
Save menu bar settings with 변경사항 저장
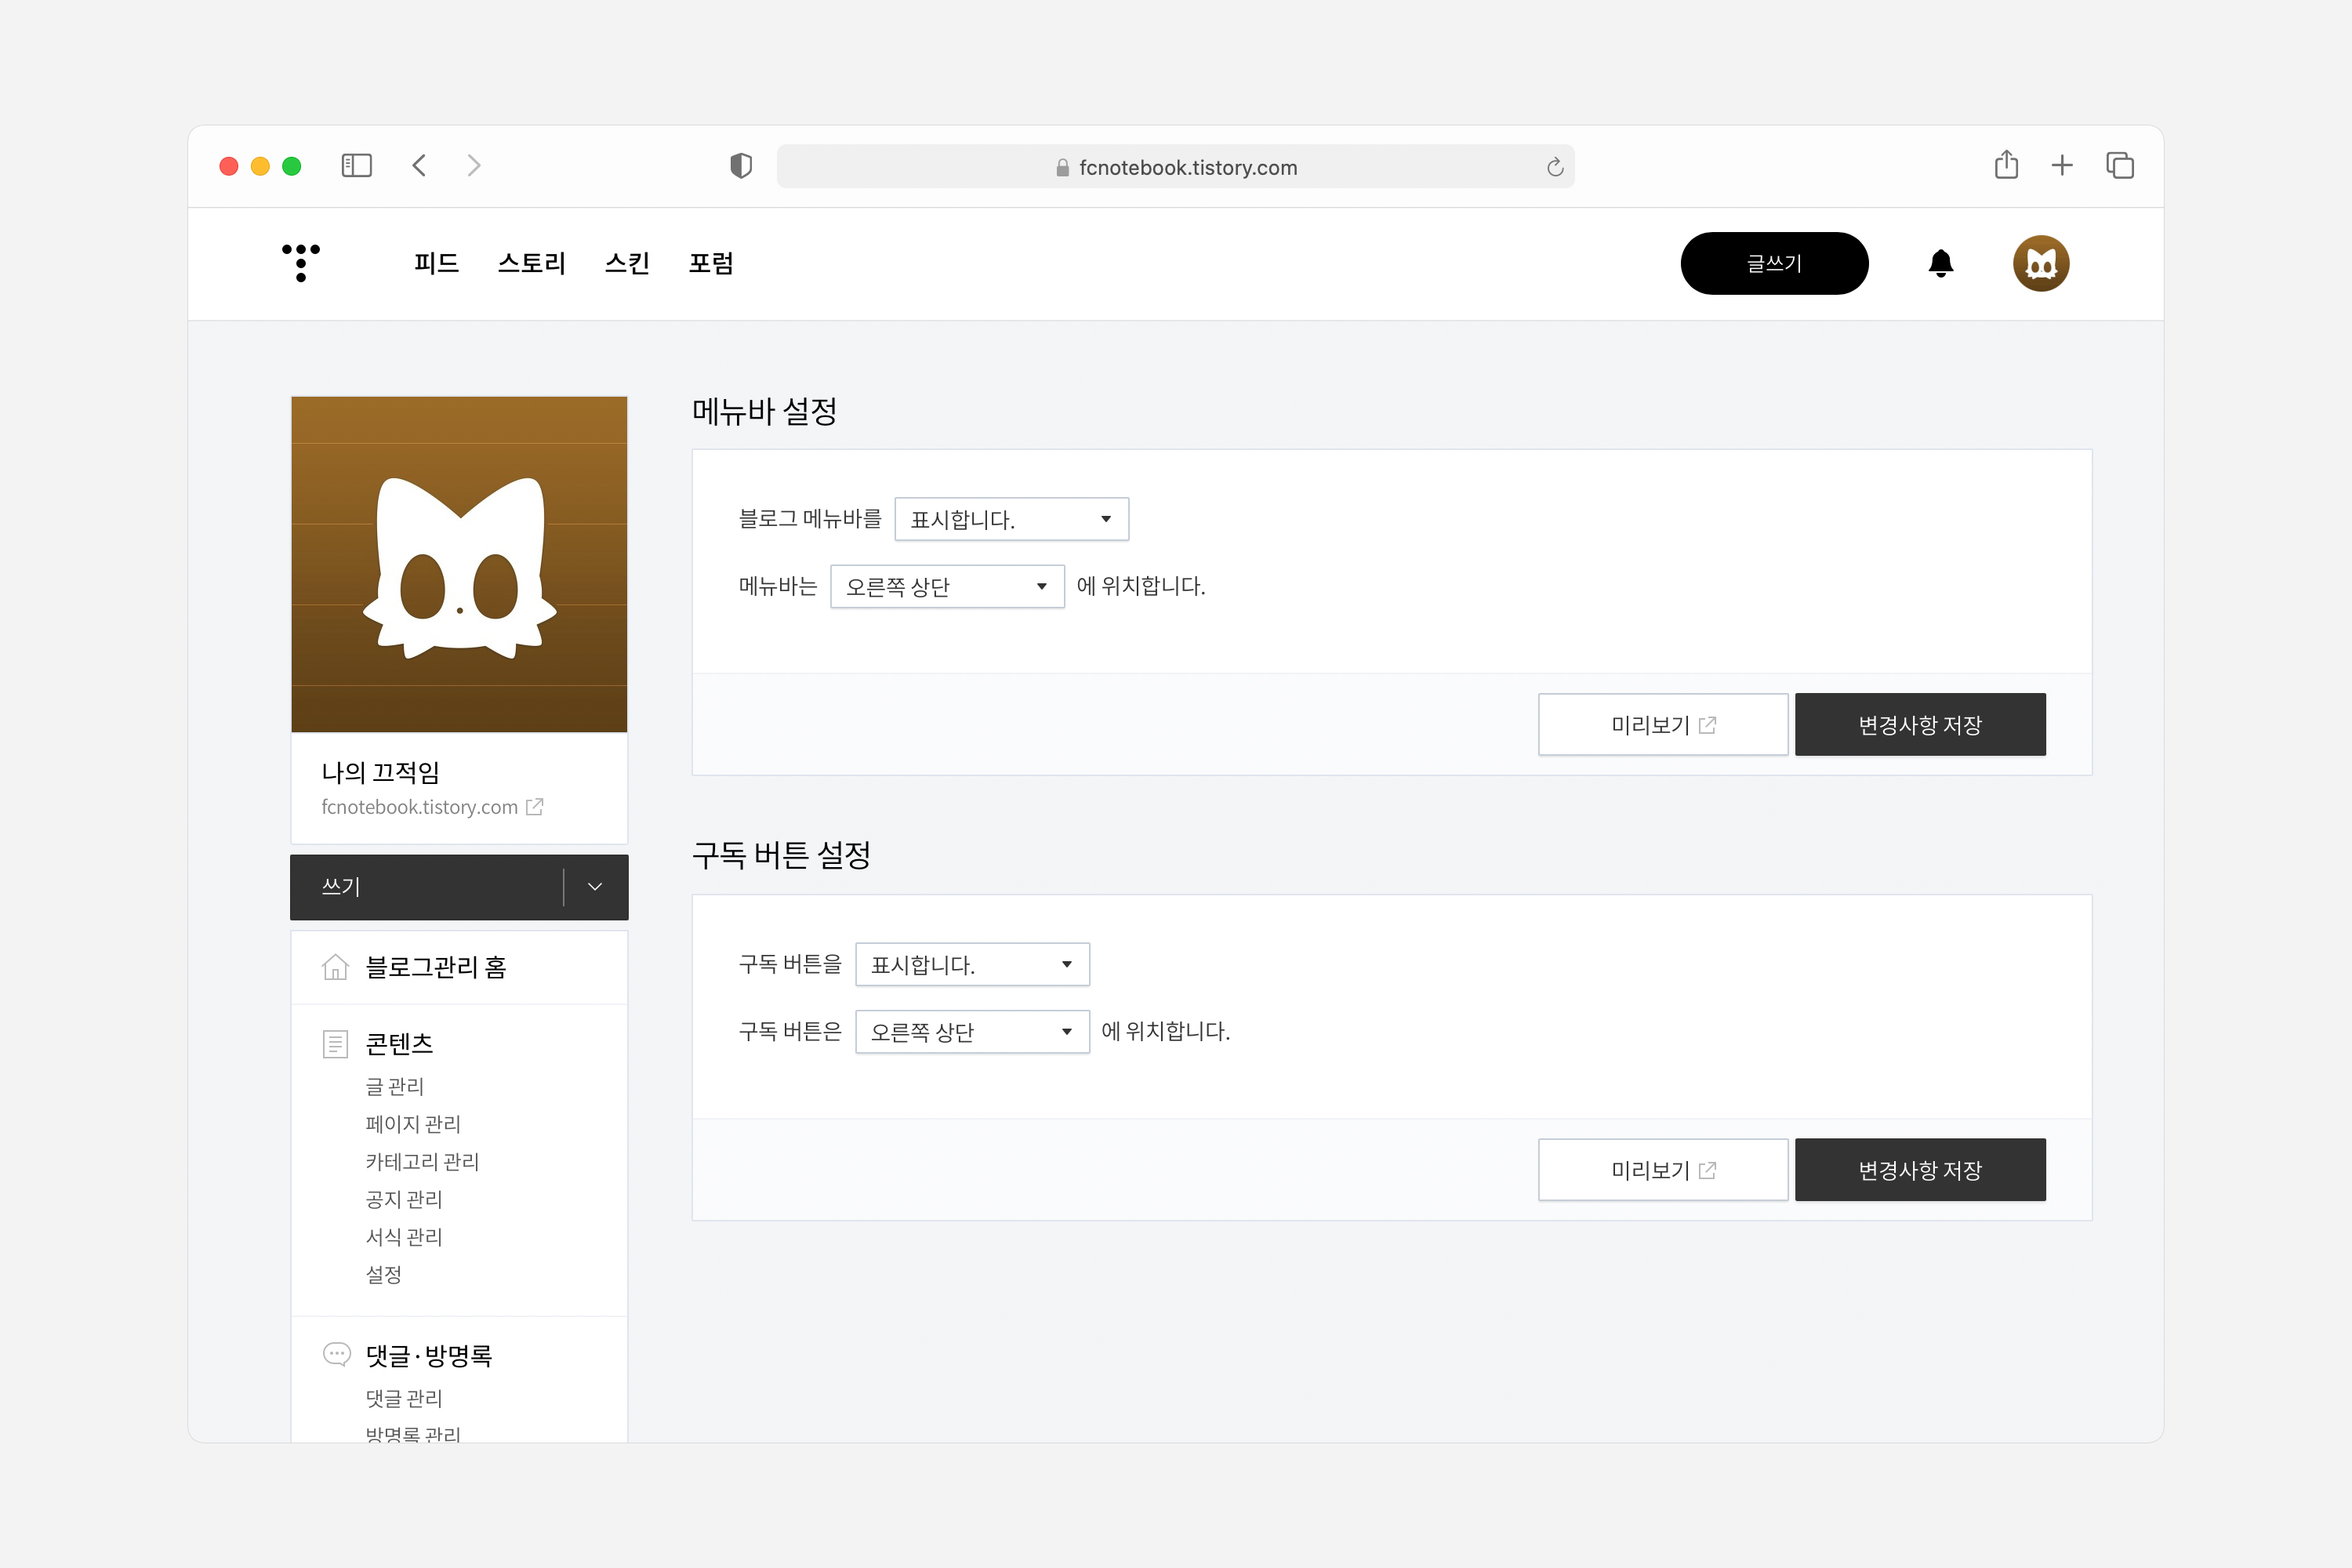[1920, 724]
